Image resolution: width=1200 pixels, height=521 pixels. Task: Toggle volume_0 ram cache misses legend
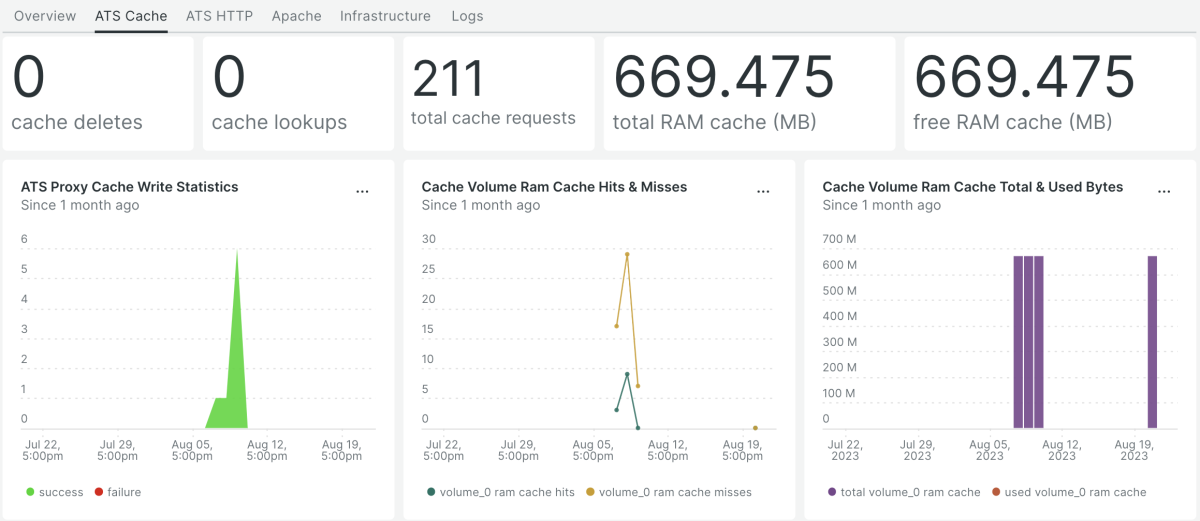(668, 492)
